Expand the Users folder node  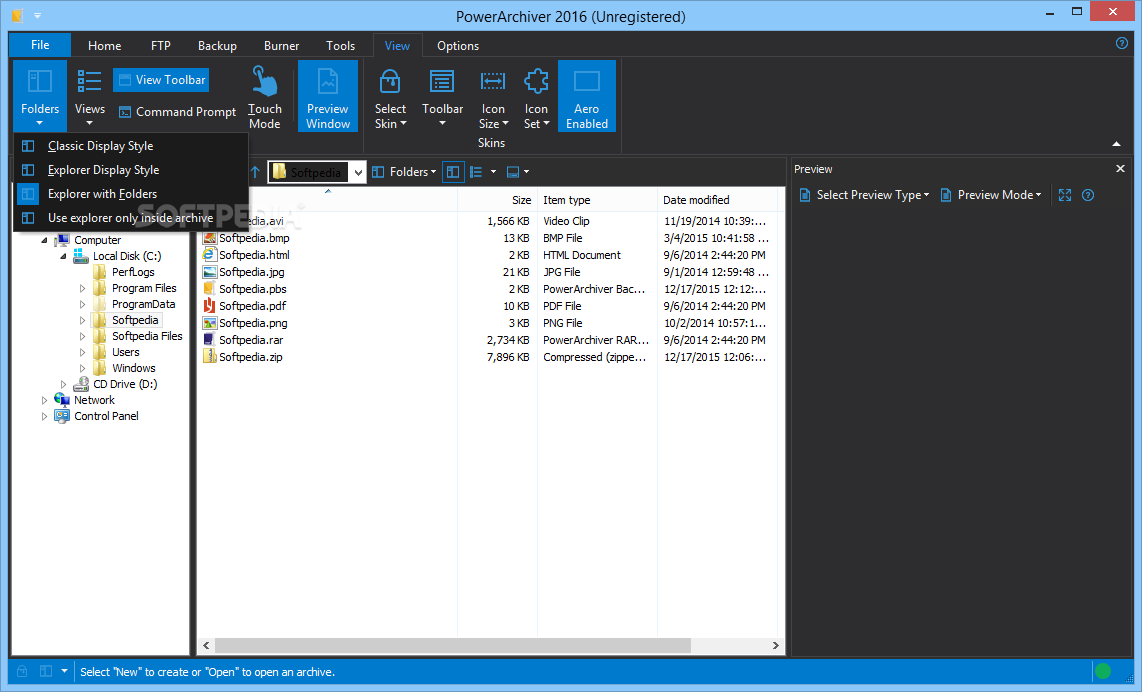[82, 353]
